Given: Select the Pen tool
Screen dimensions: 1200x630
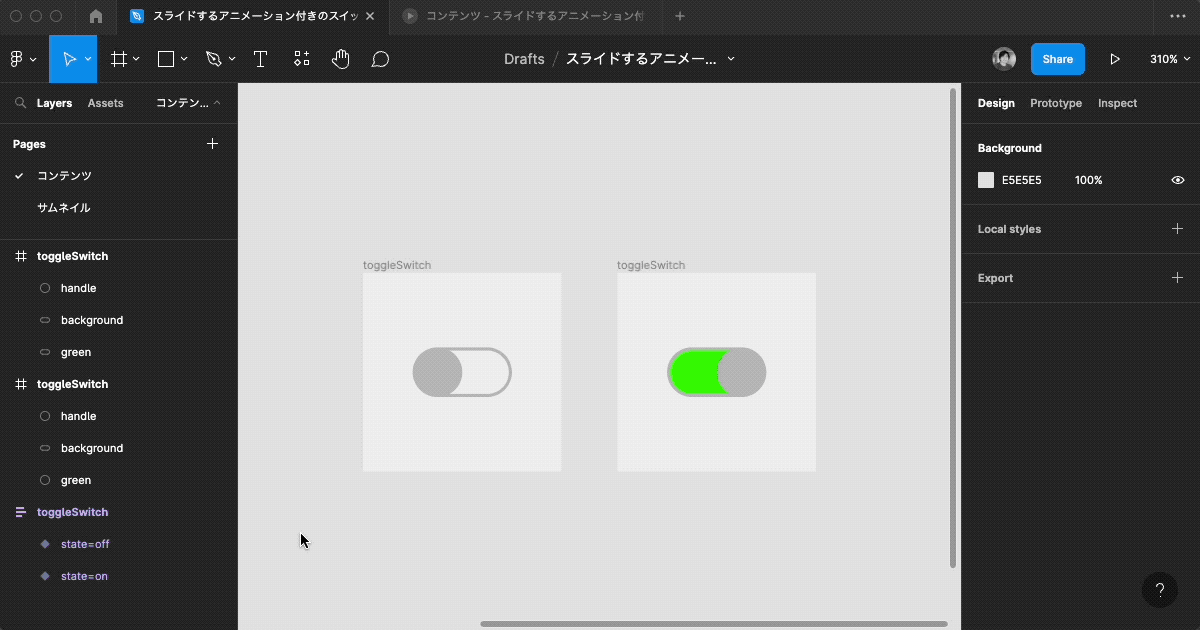Looking at the screenshot, I should [213, 59].
